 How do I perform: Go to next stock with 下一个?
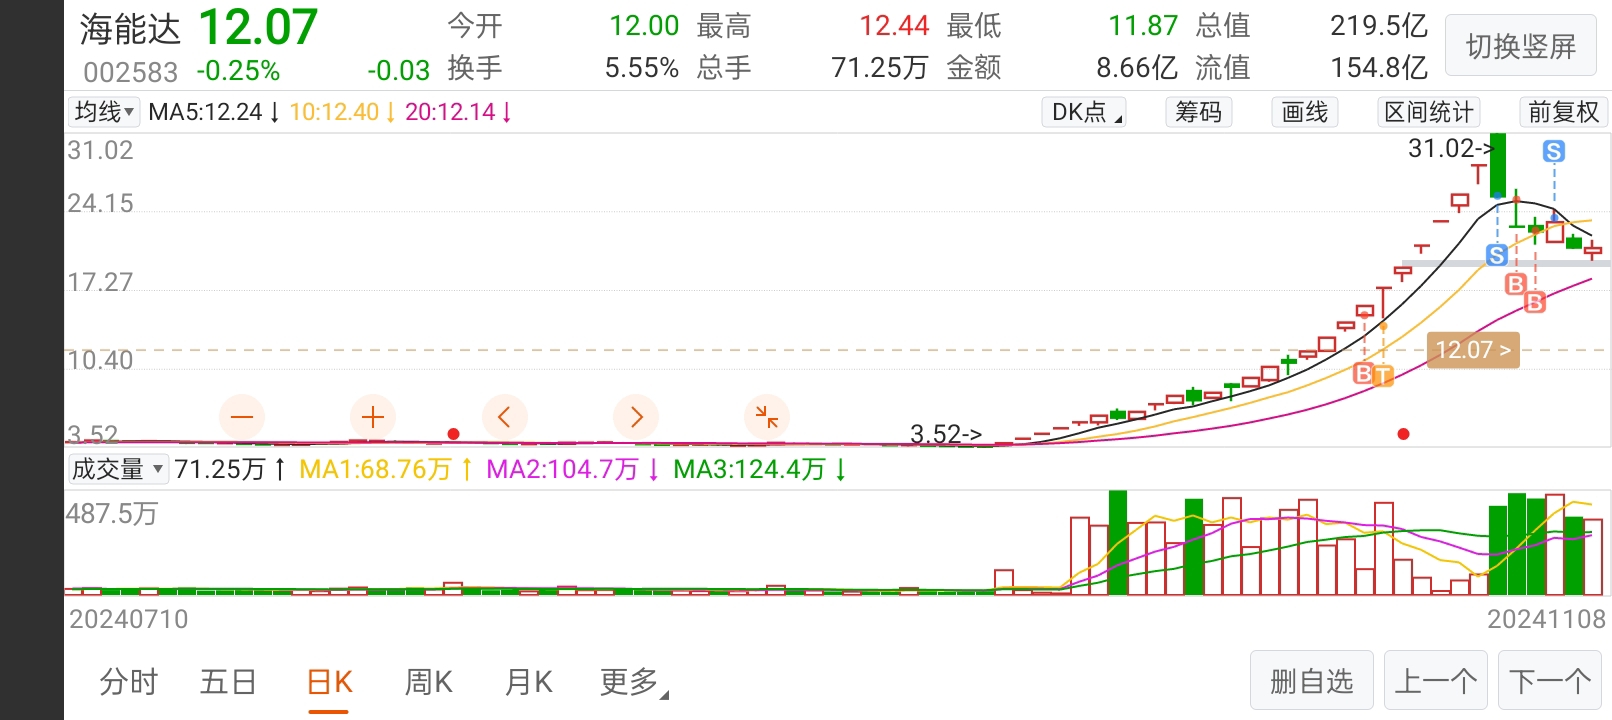(1550, 682)
